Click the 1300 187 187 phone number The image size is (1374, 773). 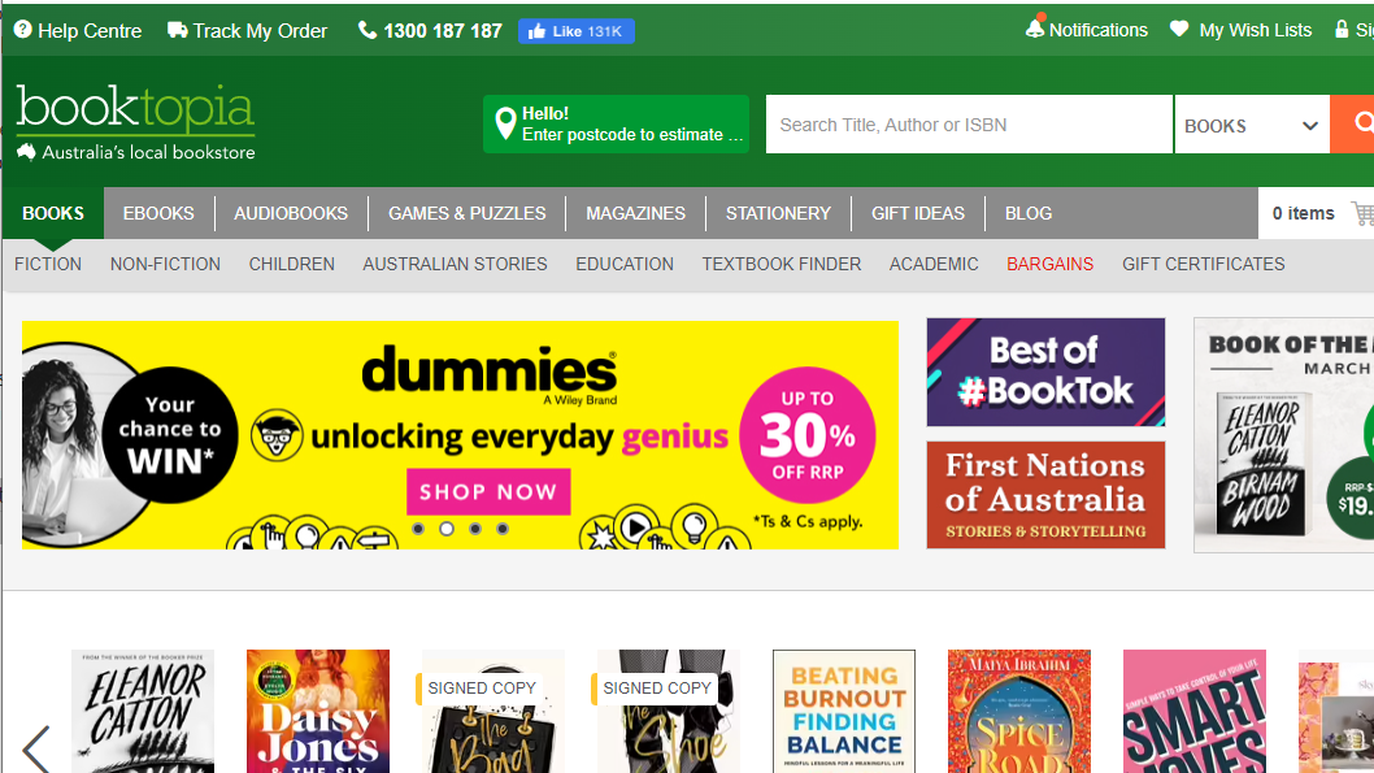pos(443,31)
